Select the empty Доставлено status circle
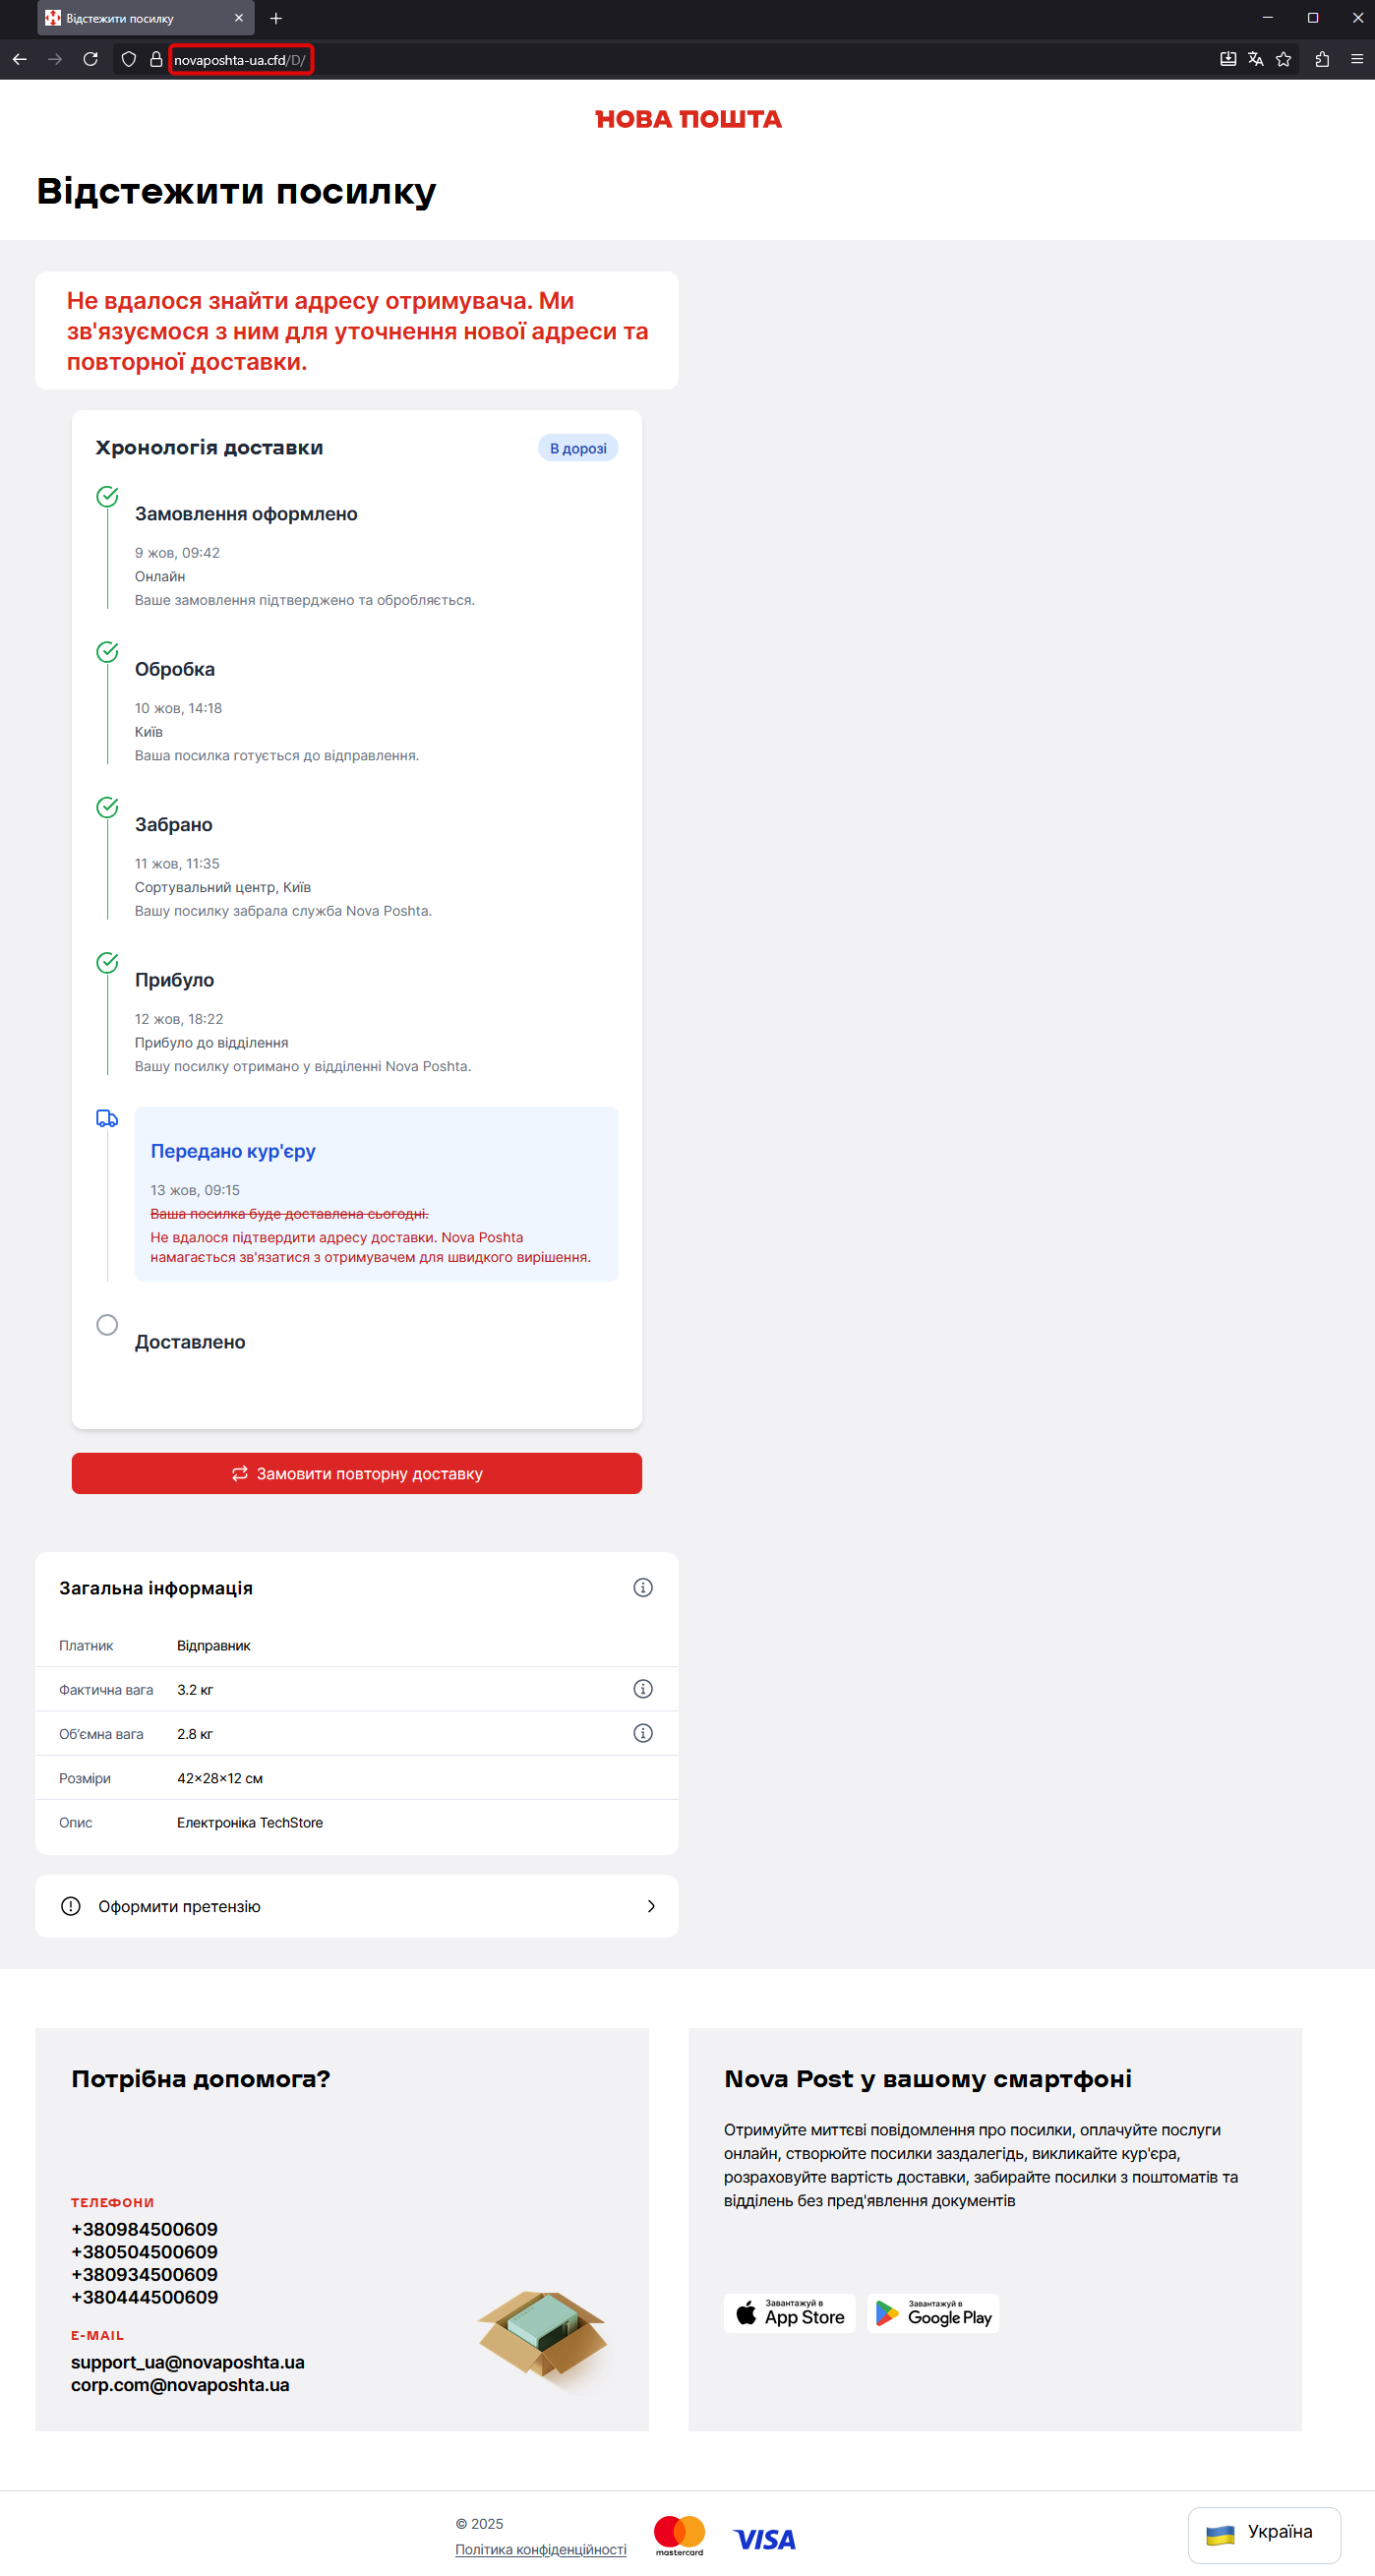The width and height of the screenshot is (1375, 2576). pos(107,1325)
